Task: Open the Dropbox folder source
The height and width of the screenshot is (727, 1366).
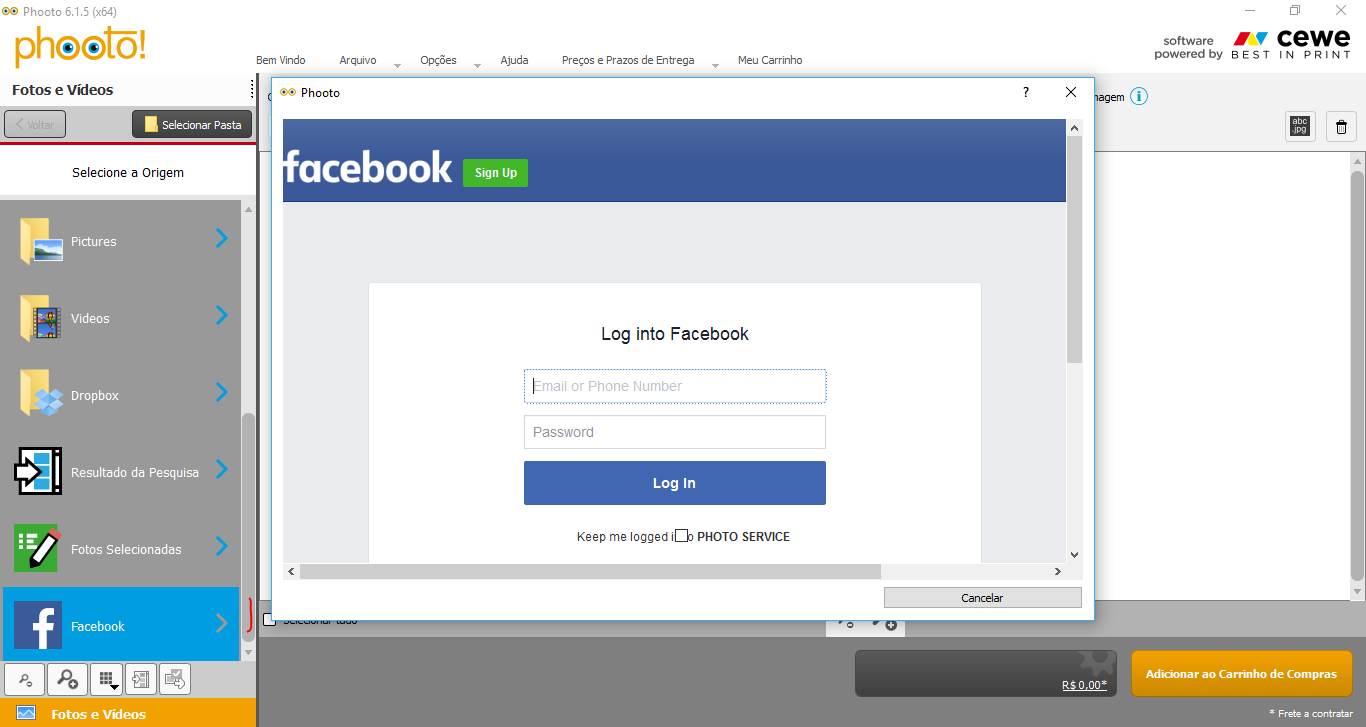Action: [x=121, y=395]
